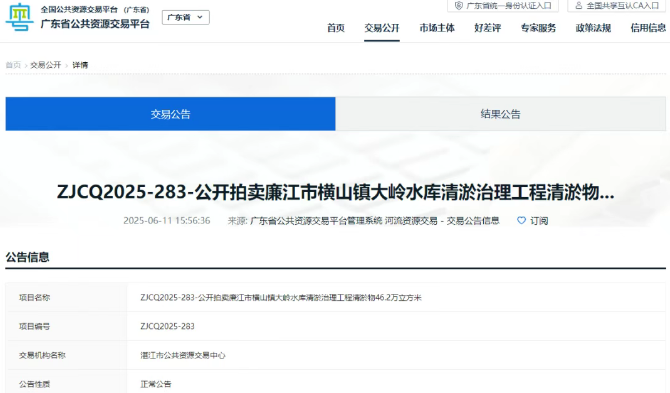Go to 首页 in top navigation

click(x=335, y=28)
